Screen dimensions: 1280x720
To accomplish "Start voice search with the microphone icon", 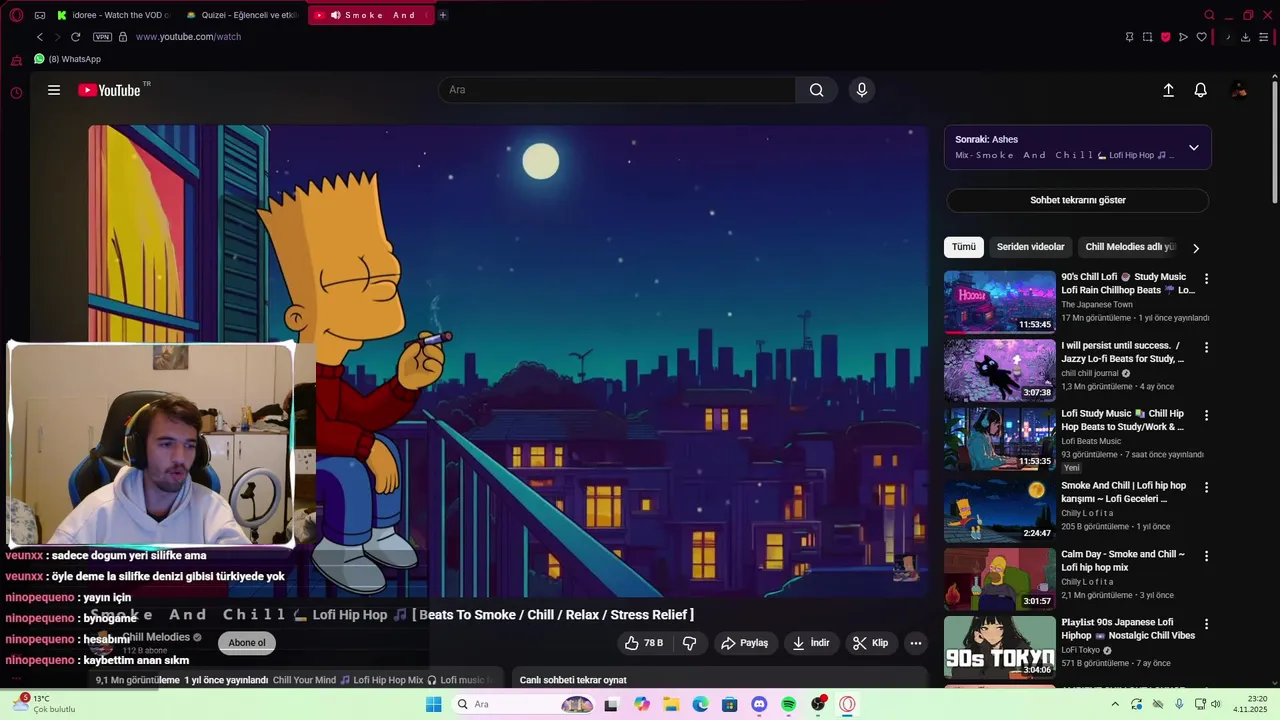I will (862, 90).
